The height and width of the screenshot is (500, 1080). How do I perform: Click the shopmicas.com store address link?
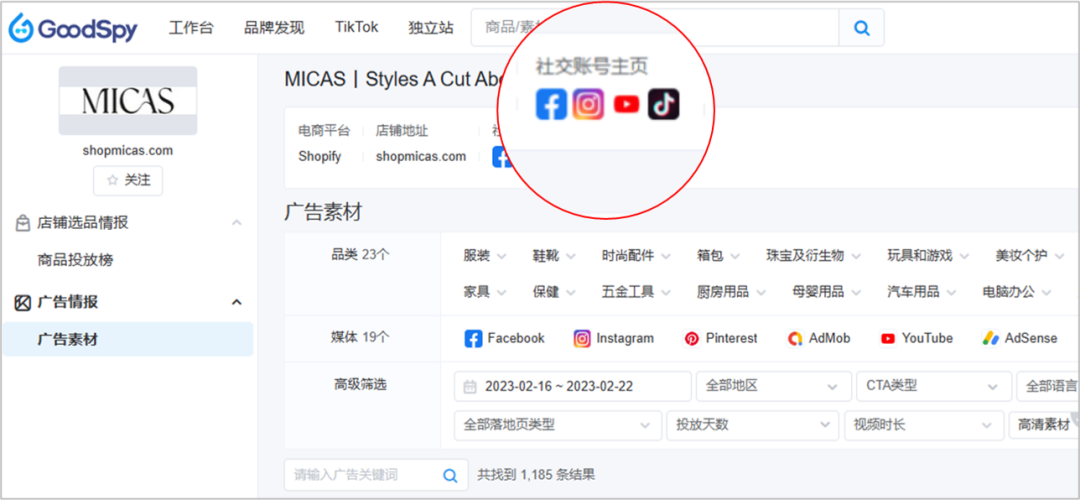pos(421,156)
